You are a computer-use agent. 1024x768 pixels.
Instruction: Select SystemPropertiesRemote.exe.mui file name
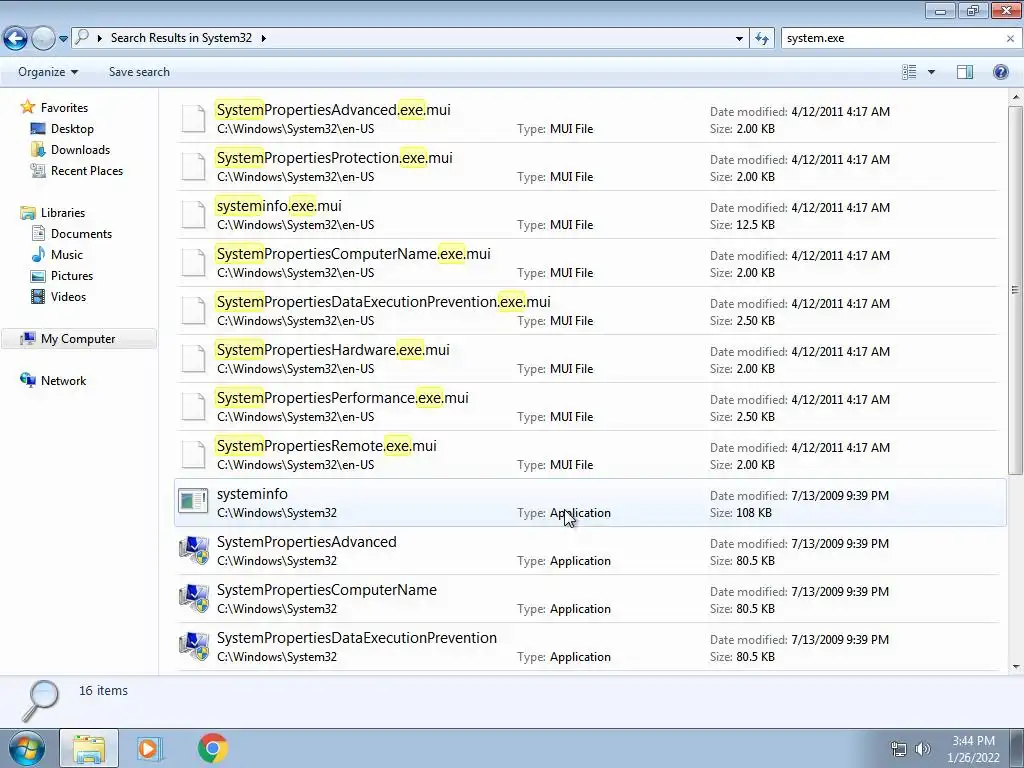[327, 446]
